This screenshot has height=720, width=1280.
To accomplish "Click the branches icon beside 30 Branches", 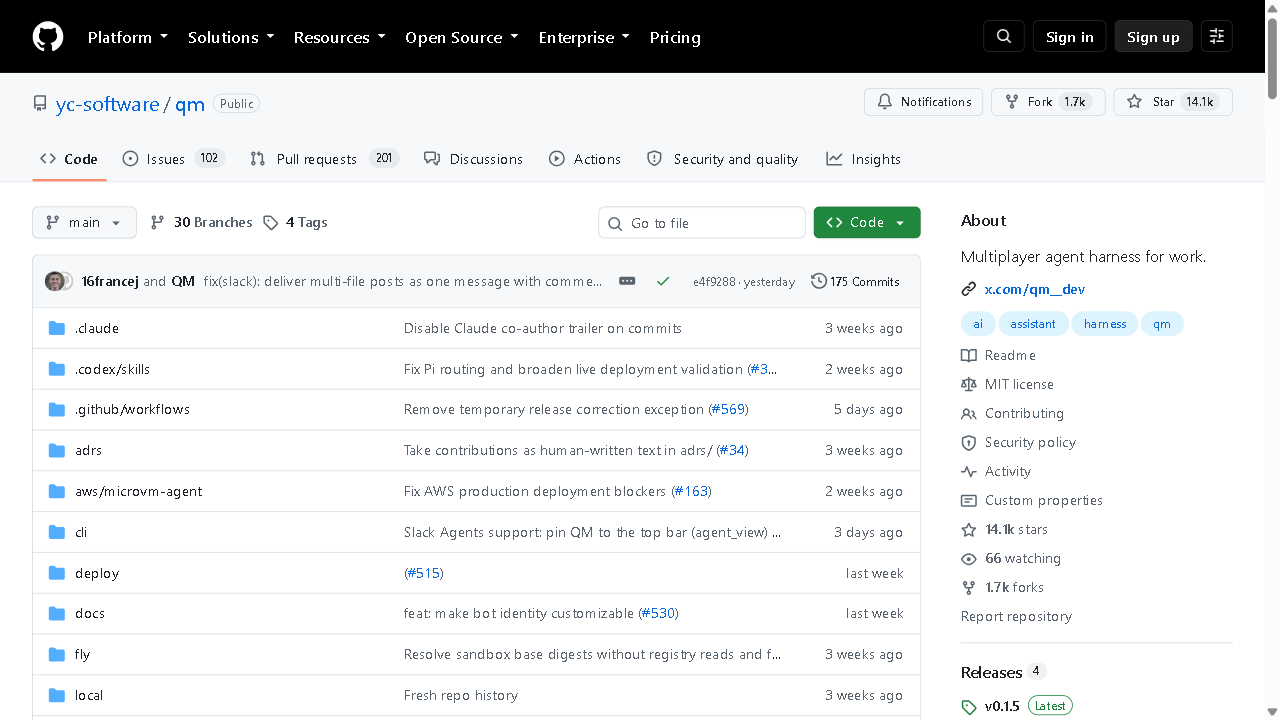I will click(157, 222).
